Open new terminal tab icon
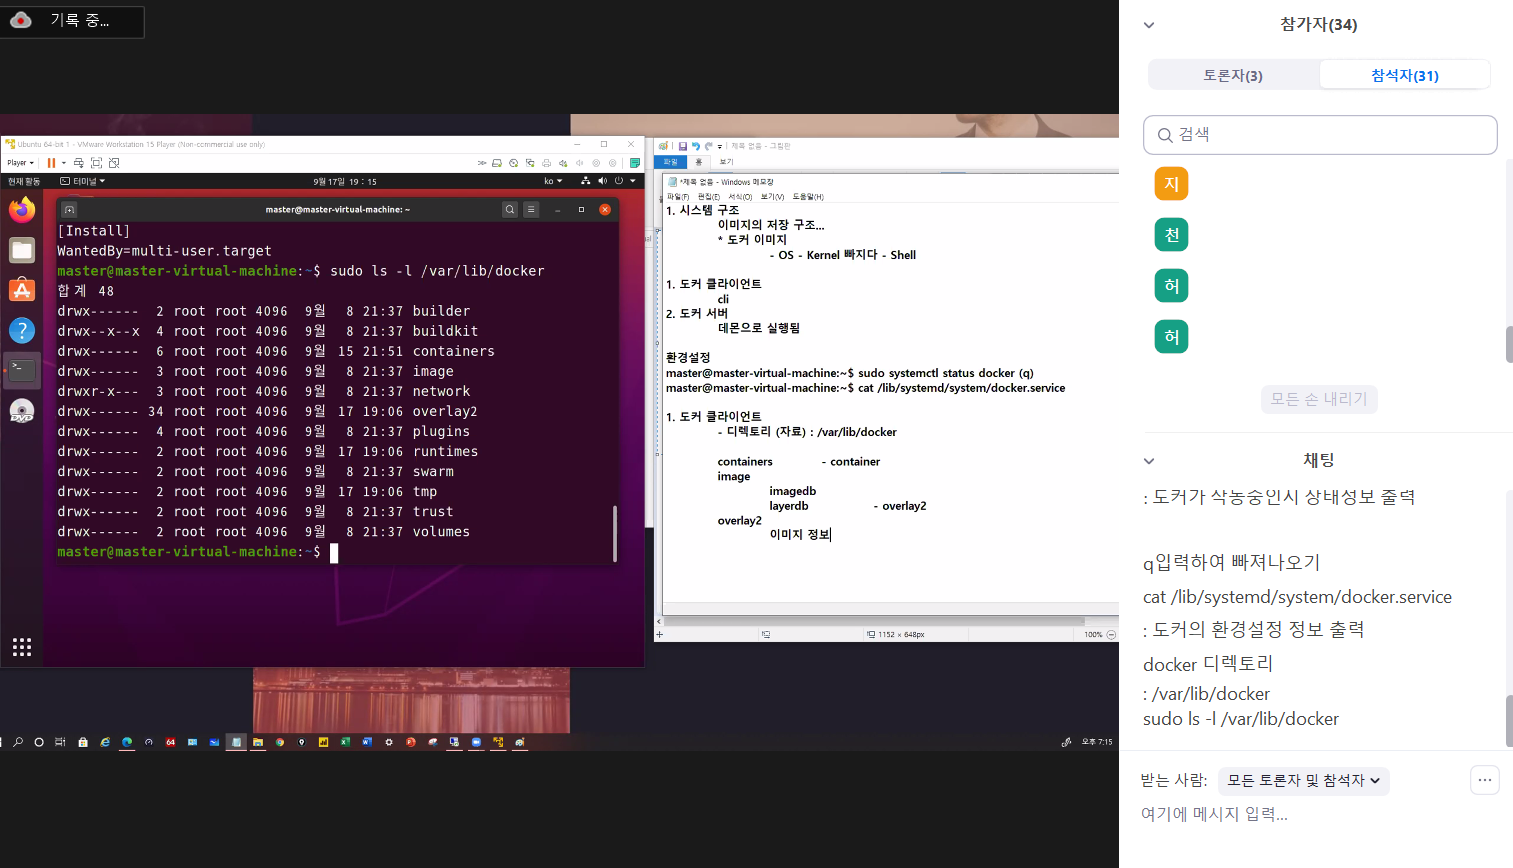The image size is (1513, 868). click(x=69, y=210)
